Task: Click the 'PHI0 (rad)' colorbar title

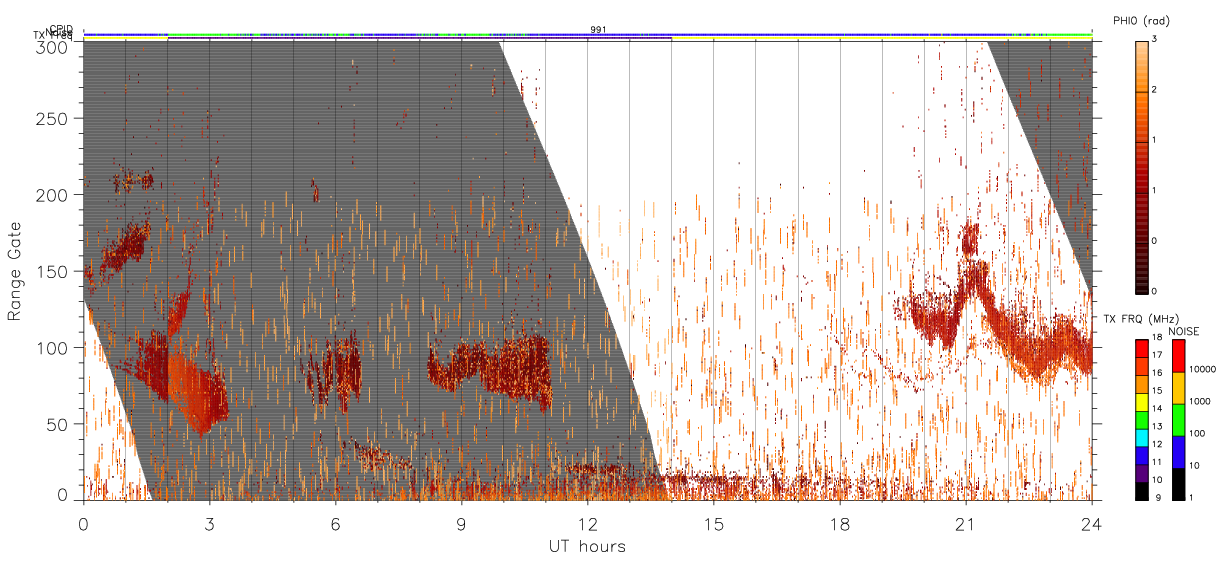Action: pyautogui.click(x=1141, y=21)
